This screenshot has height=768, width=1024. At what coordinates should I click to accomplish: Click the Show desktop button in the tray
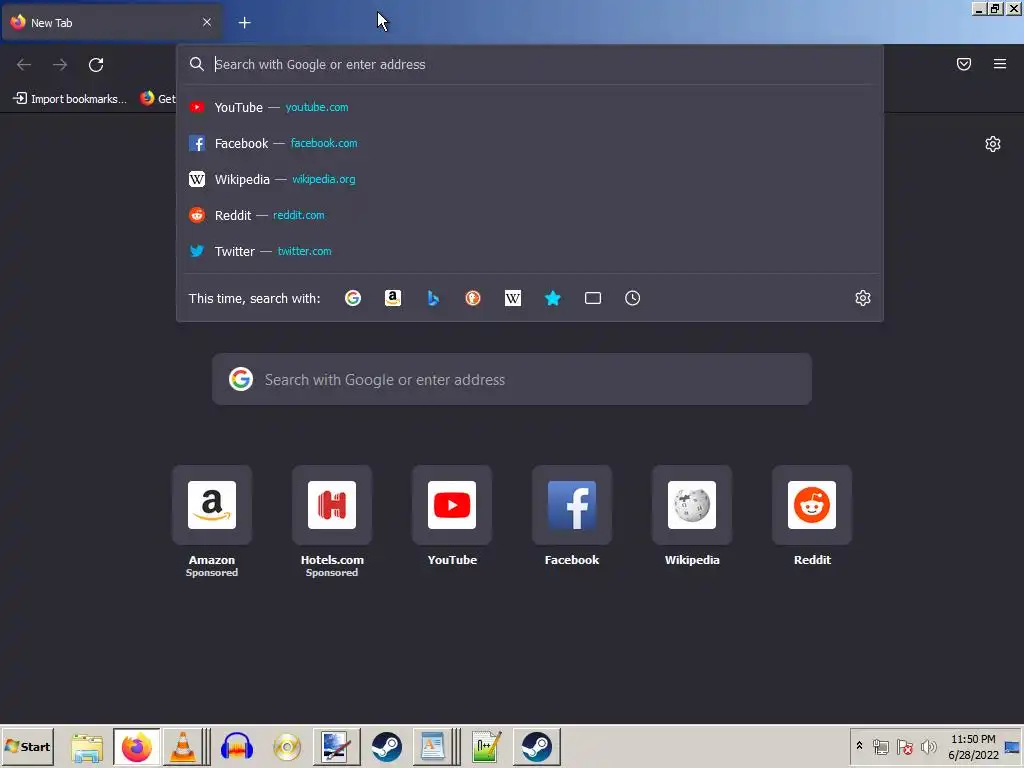pyautogui.click(x=1013, y=747)
